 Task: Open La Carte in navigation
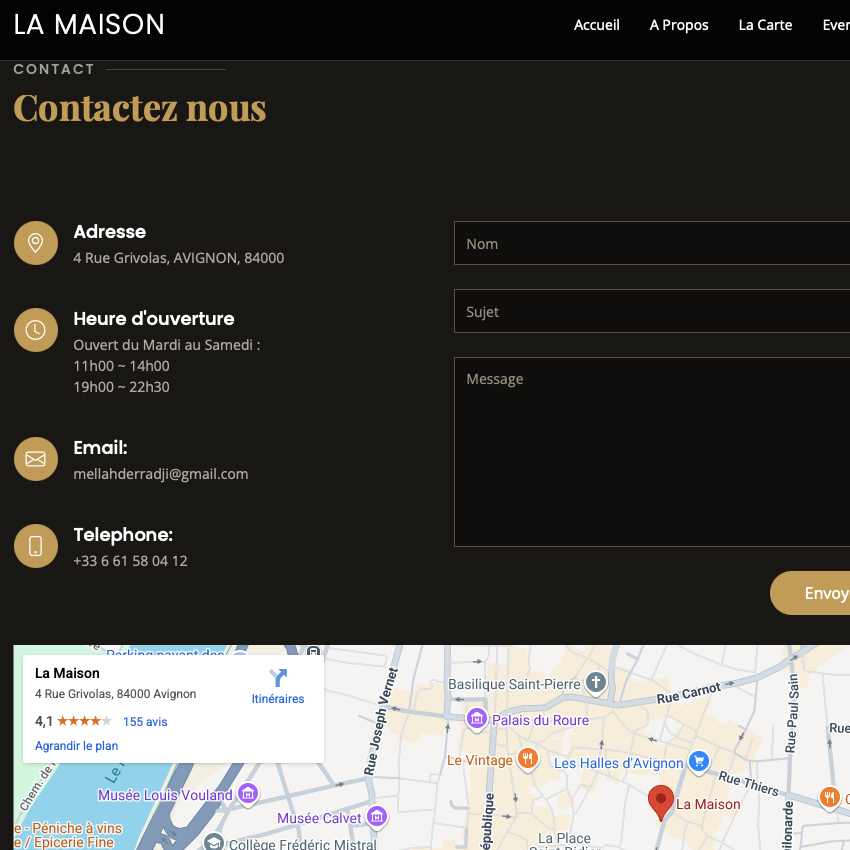(765, 25)
